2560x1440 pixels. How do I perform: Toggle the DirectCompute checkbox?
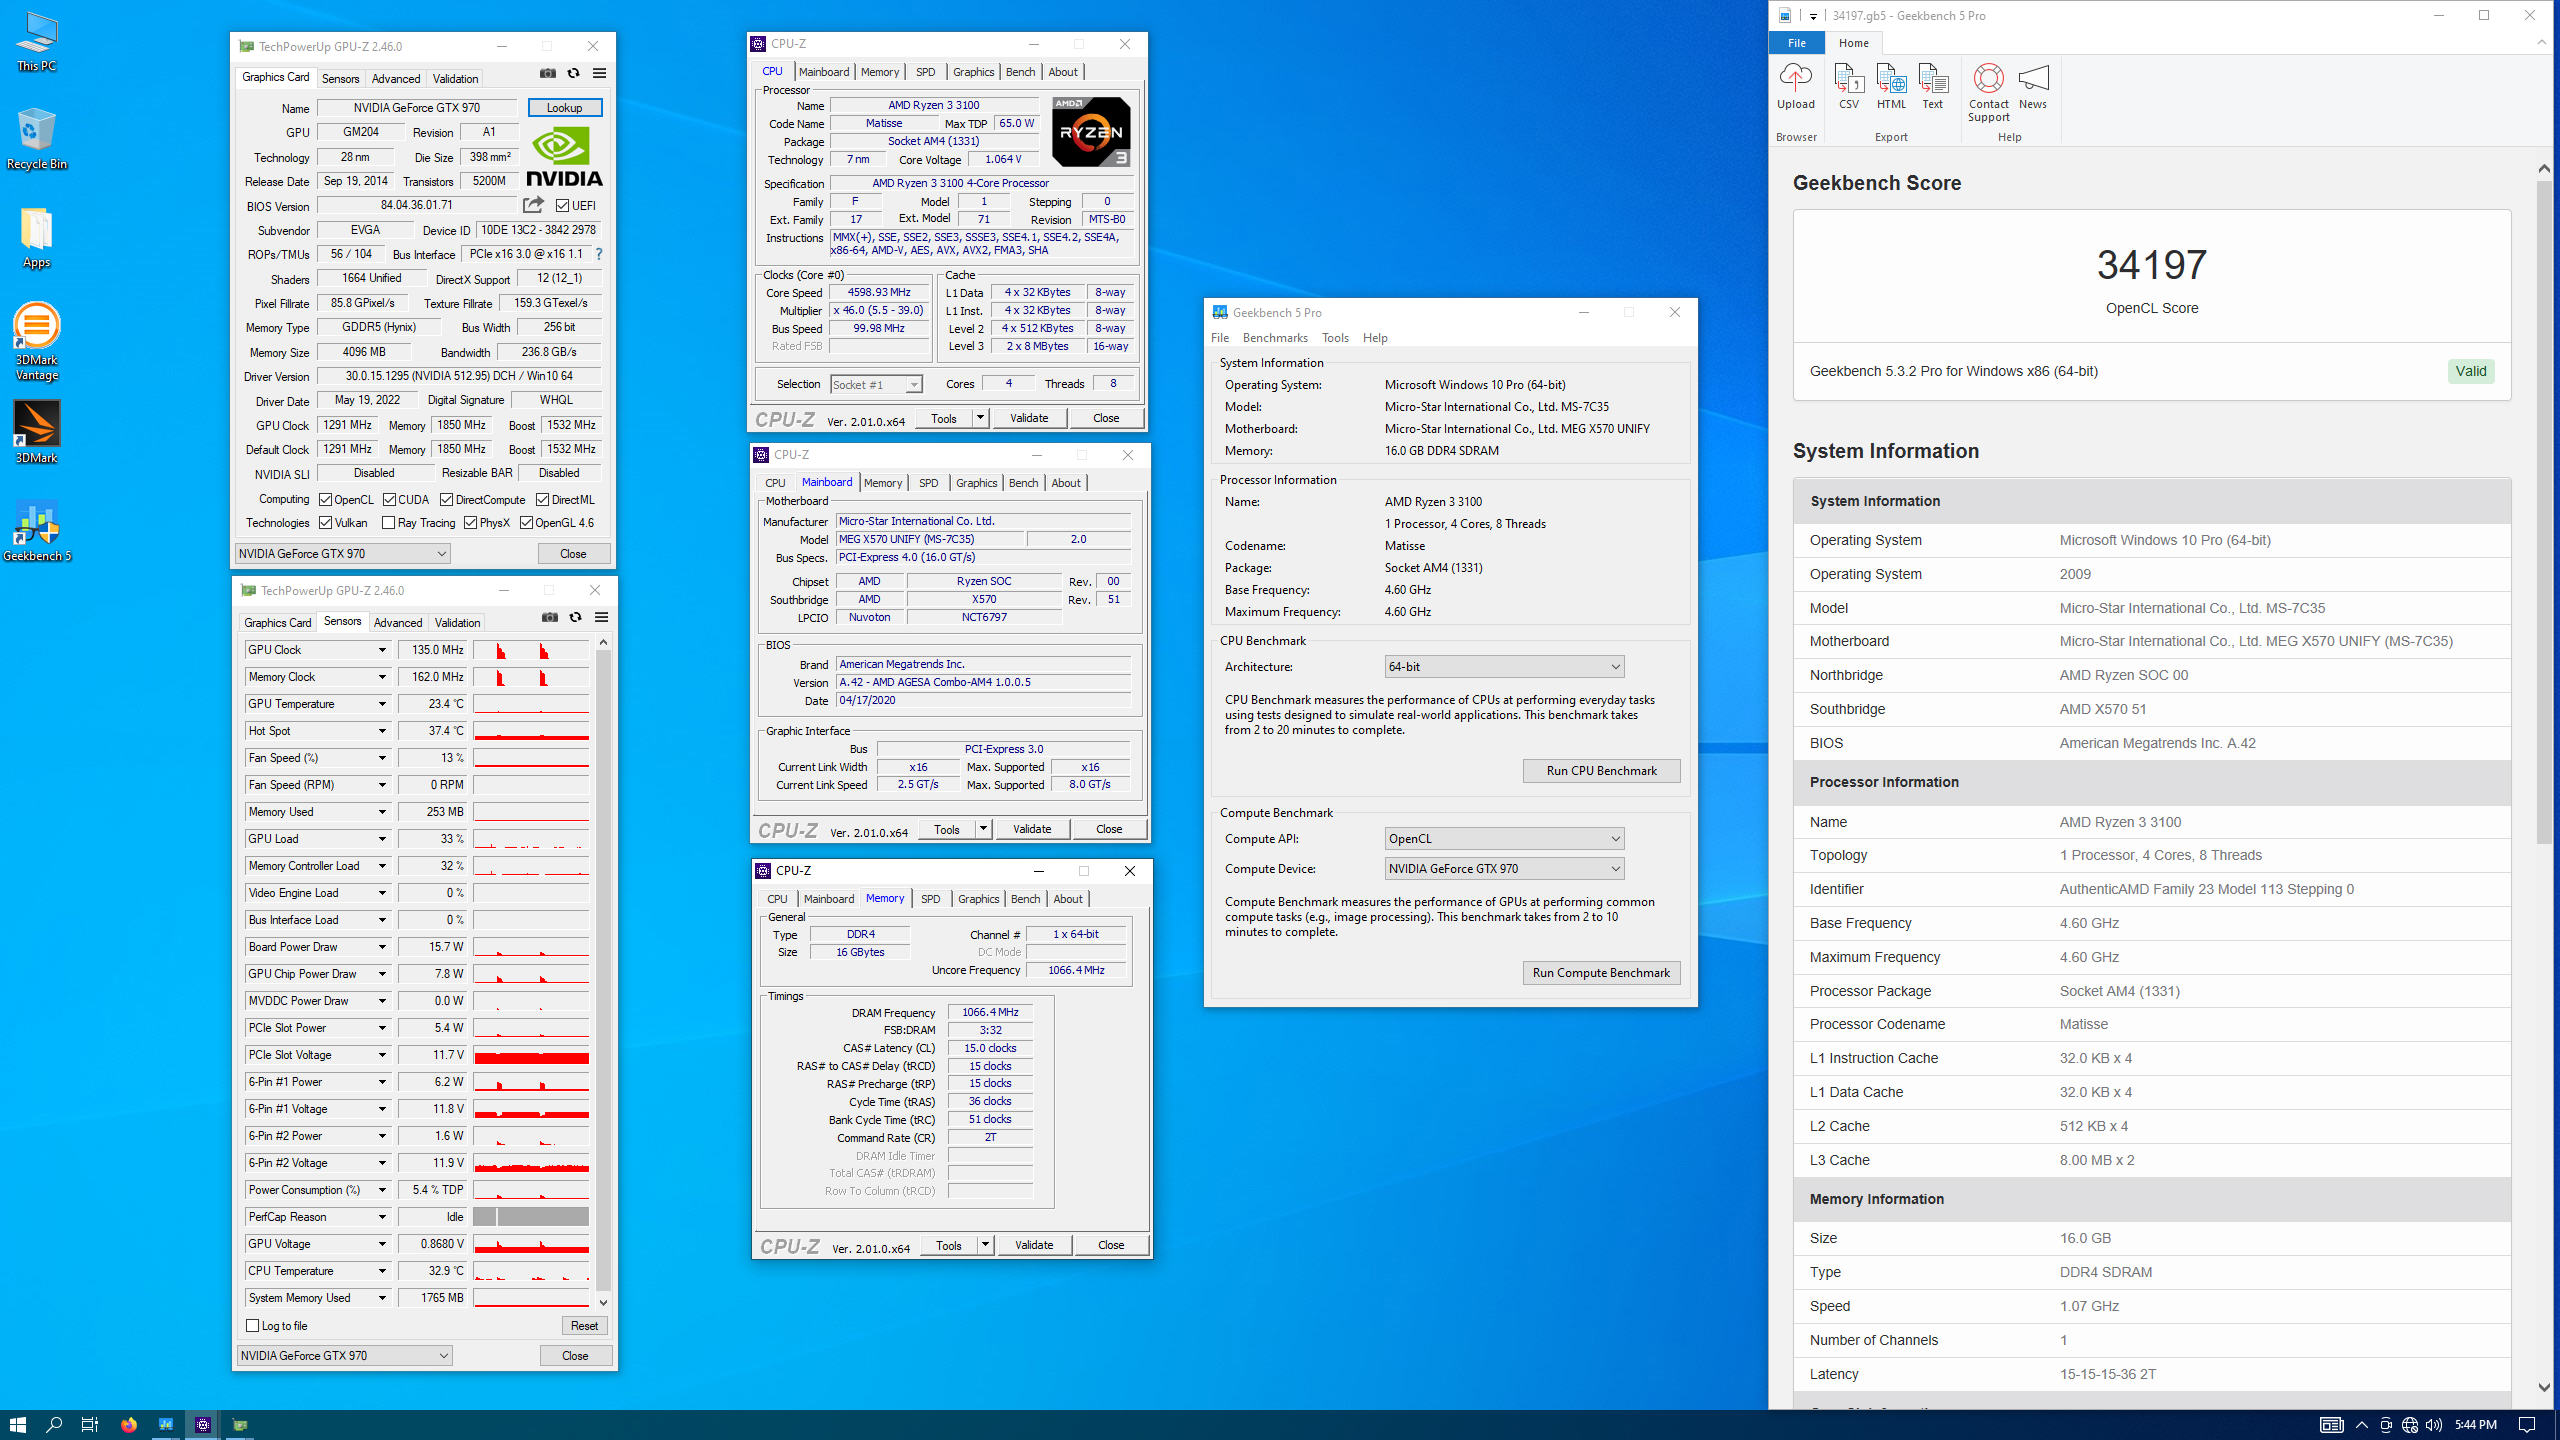447,500
